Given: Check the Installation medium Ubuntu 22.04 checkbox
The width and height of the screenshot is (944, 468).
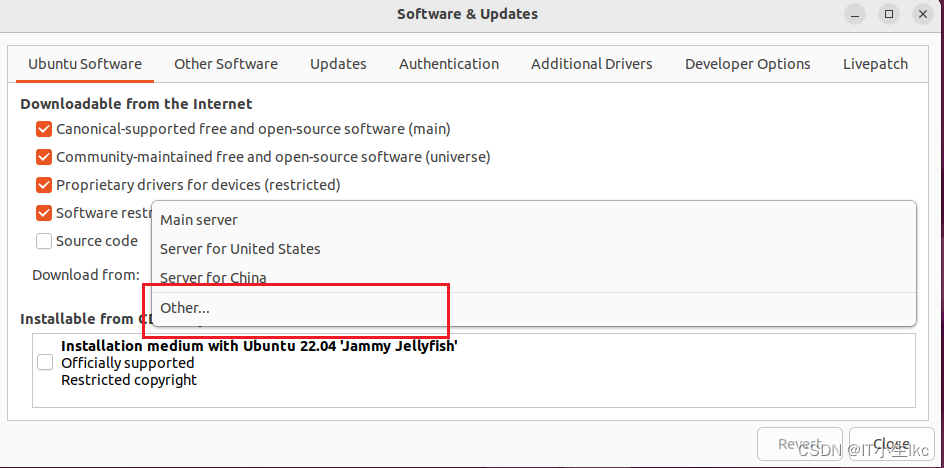Looking at the screenshot, I should tap(45, 363).
